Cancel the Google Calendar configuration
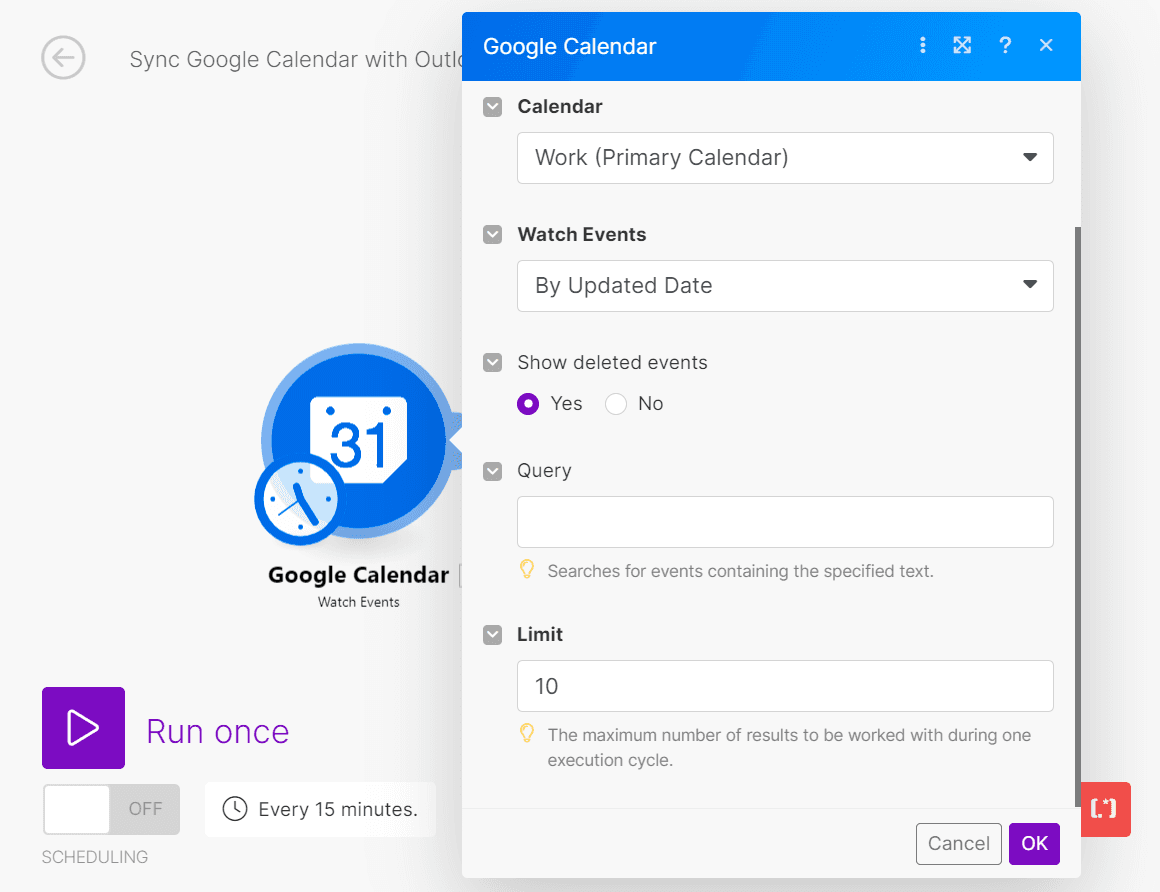This screenshot has height=892, width=1160. pyautogui.click(x=958, y=843)
